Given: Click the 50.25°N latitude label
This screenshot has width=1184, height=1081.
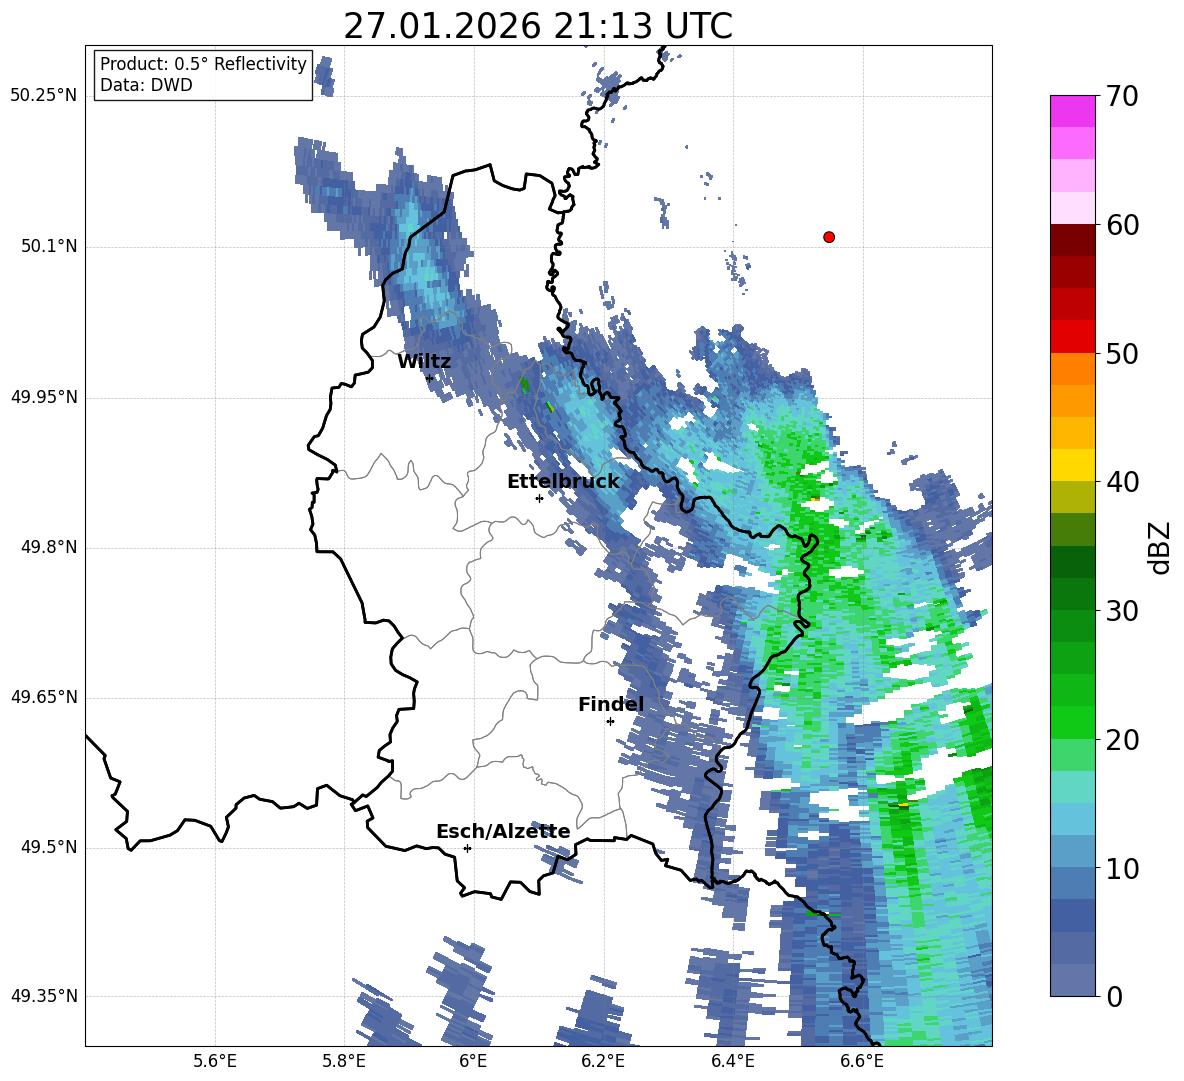Looking at the screenshot, I should pyautogui.click(x=44, y=96).
